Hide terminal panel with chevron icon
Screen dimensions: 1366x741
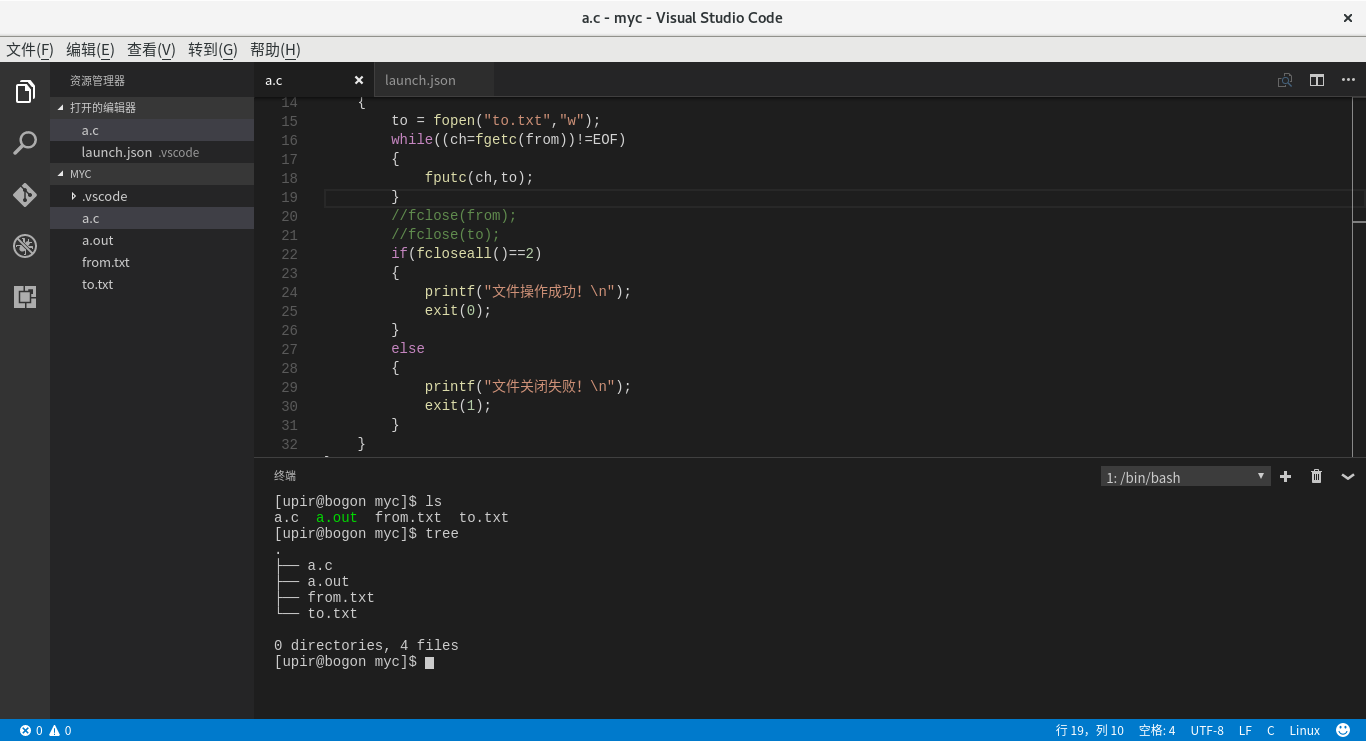[x=1348, y=476]
